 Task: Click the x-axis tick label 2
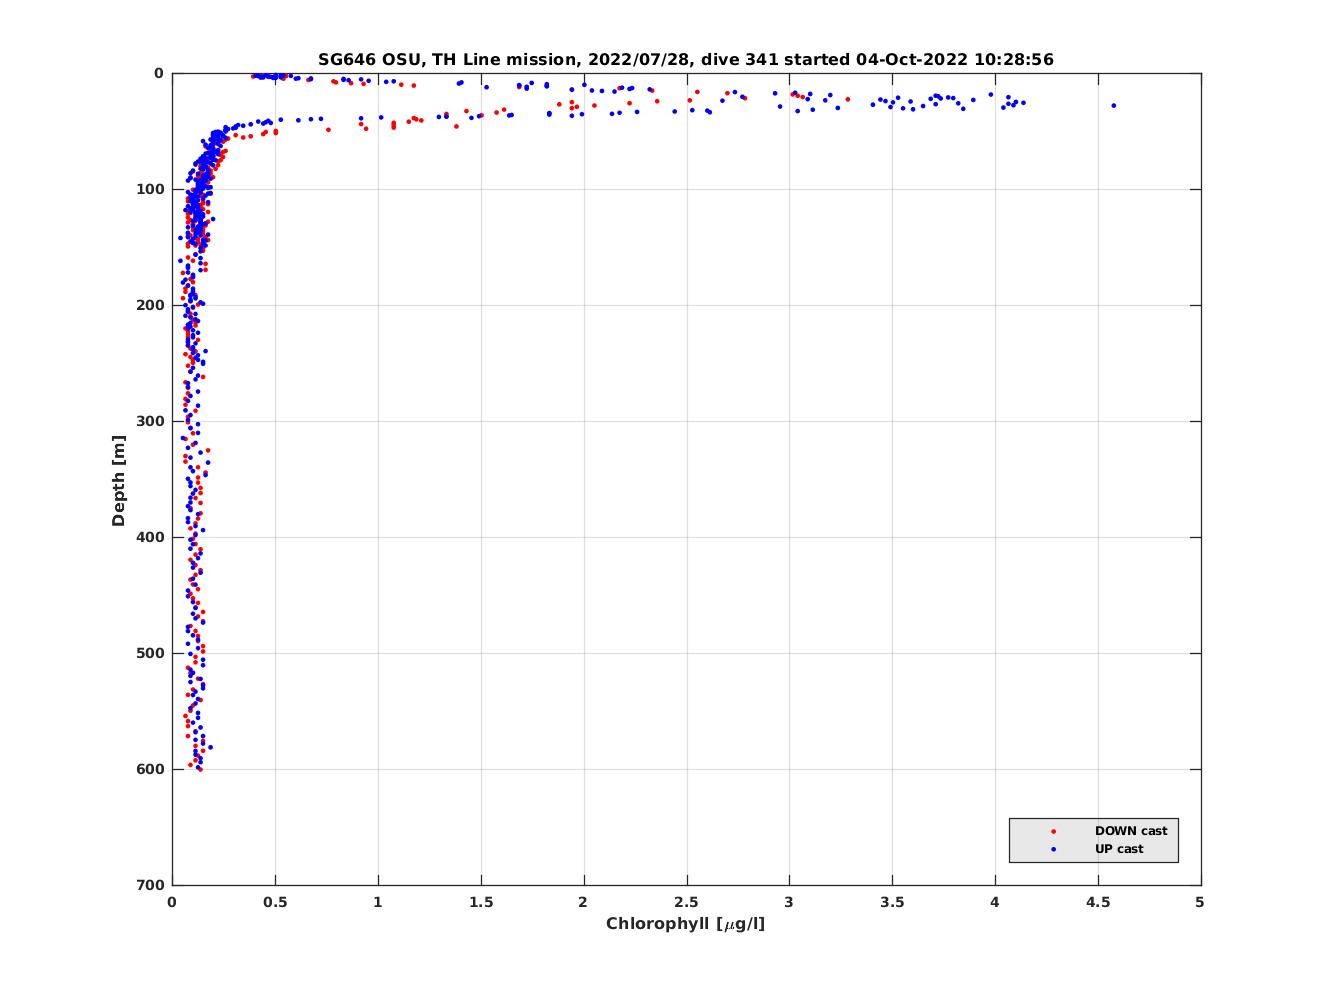[x=583, y=902]
